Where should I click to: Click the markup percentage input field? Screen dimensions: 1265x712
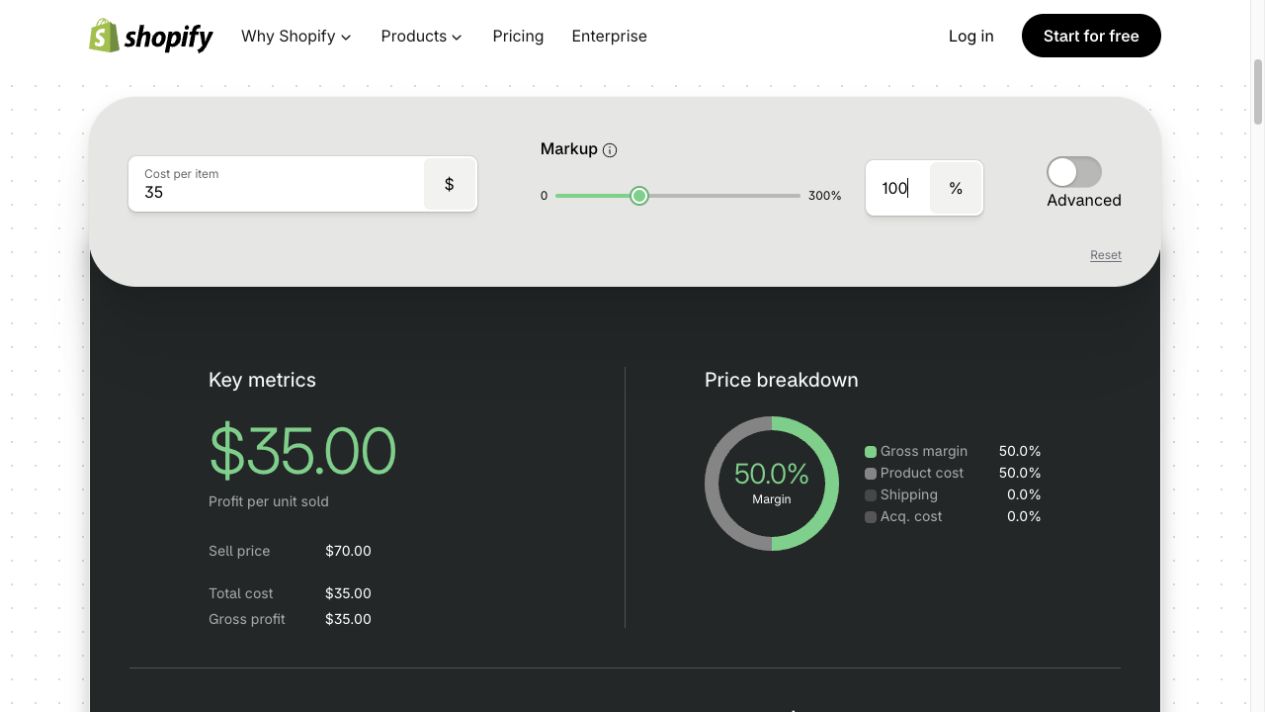pyautogui.click(x=897, y=188)
